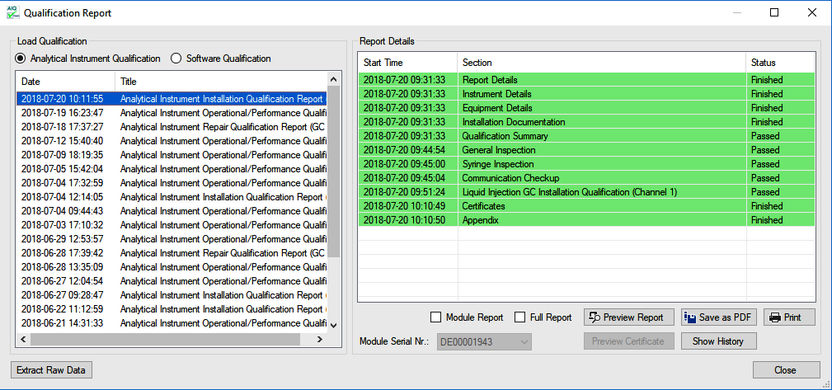This screenshot has height=390, width=832.
Task: Minimize the Qualification Report window
Action: 737,13
